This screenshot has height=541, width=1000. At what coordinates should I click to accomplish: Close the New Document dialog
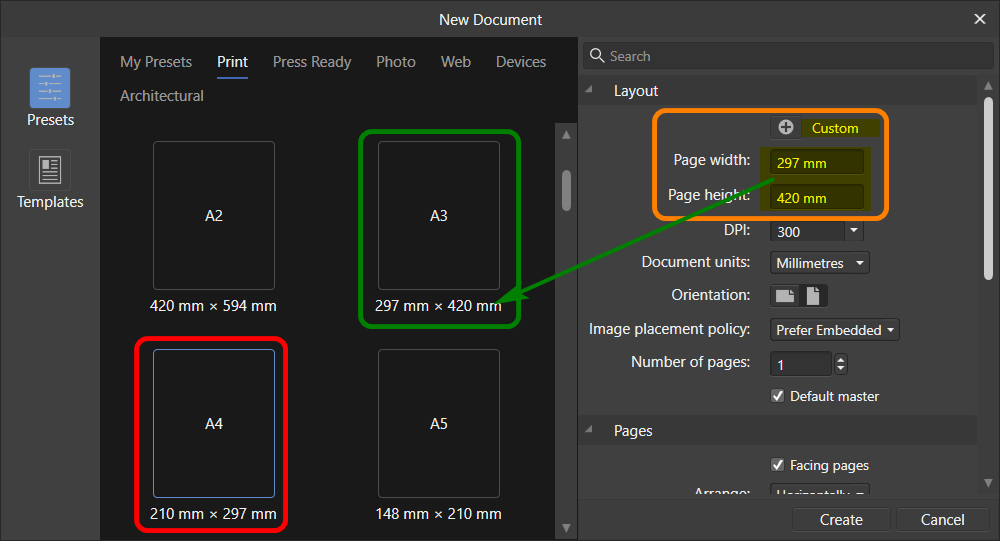tap(979, 19)
